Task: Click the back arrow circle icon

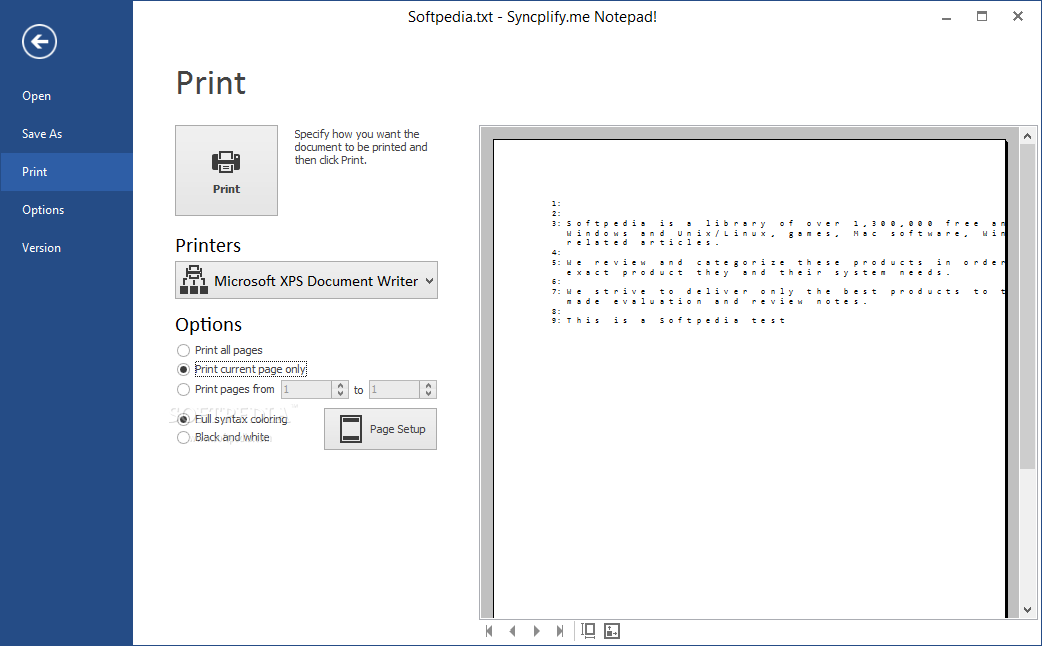Action: coord(39,42)
